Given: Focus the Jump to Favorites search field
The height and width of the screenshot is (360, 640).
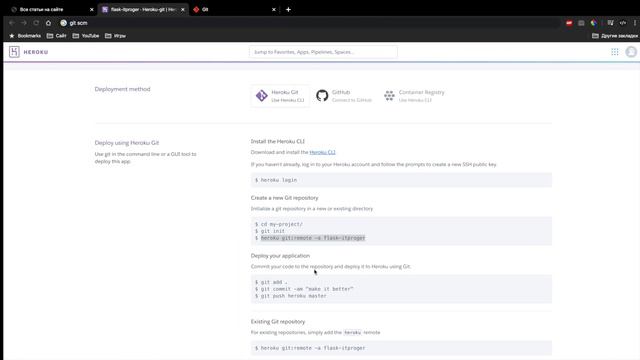Looking at the screenshot, I should (323, 52).
